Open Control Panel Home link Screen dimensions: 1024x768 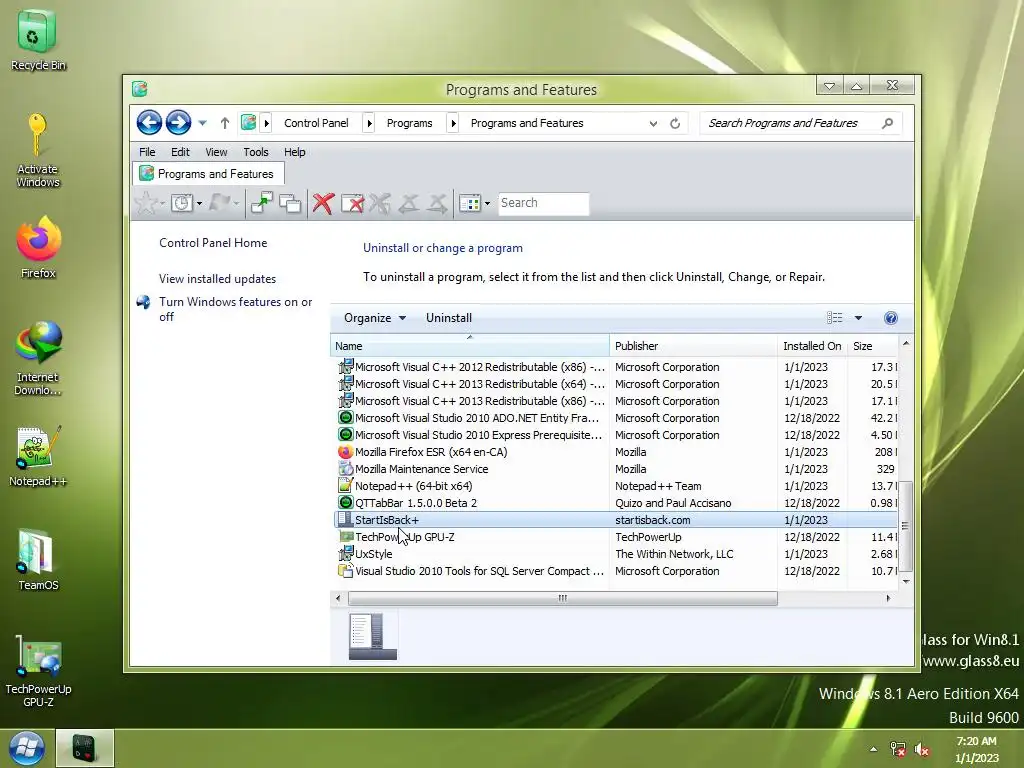pyautogui.click(x=213, y=243)
